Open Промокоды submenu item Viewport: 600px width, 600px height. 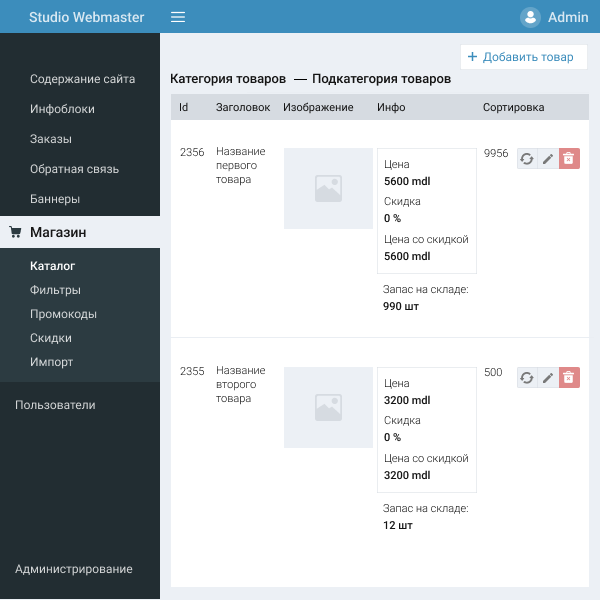click(x=63, y=314)
